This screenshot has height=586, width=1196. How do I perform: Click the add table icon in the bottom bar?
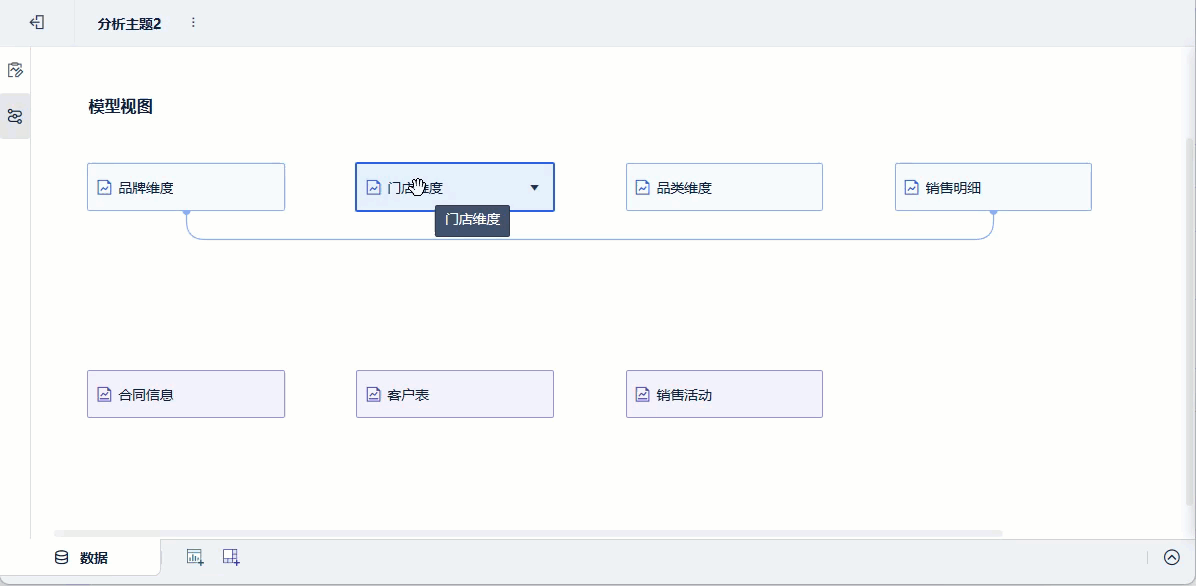tap(231, 556)
